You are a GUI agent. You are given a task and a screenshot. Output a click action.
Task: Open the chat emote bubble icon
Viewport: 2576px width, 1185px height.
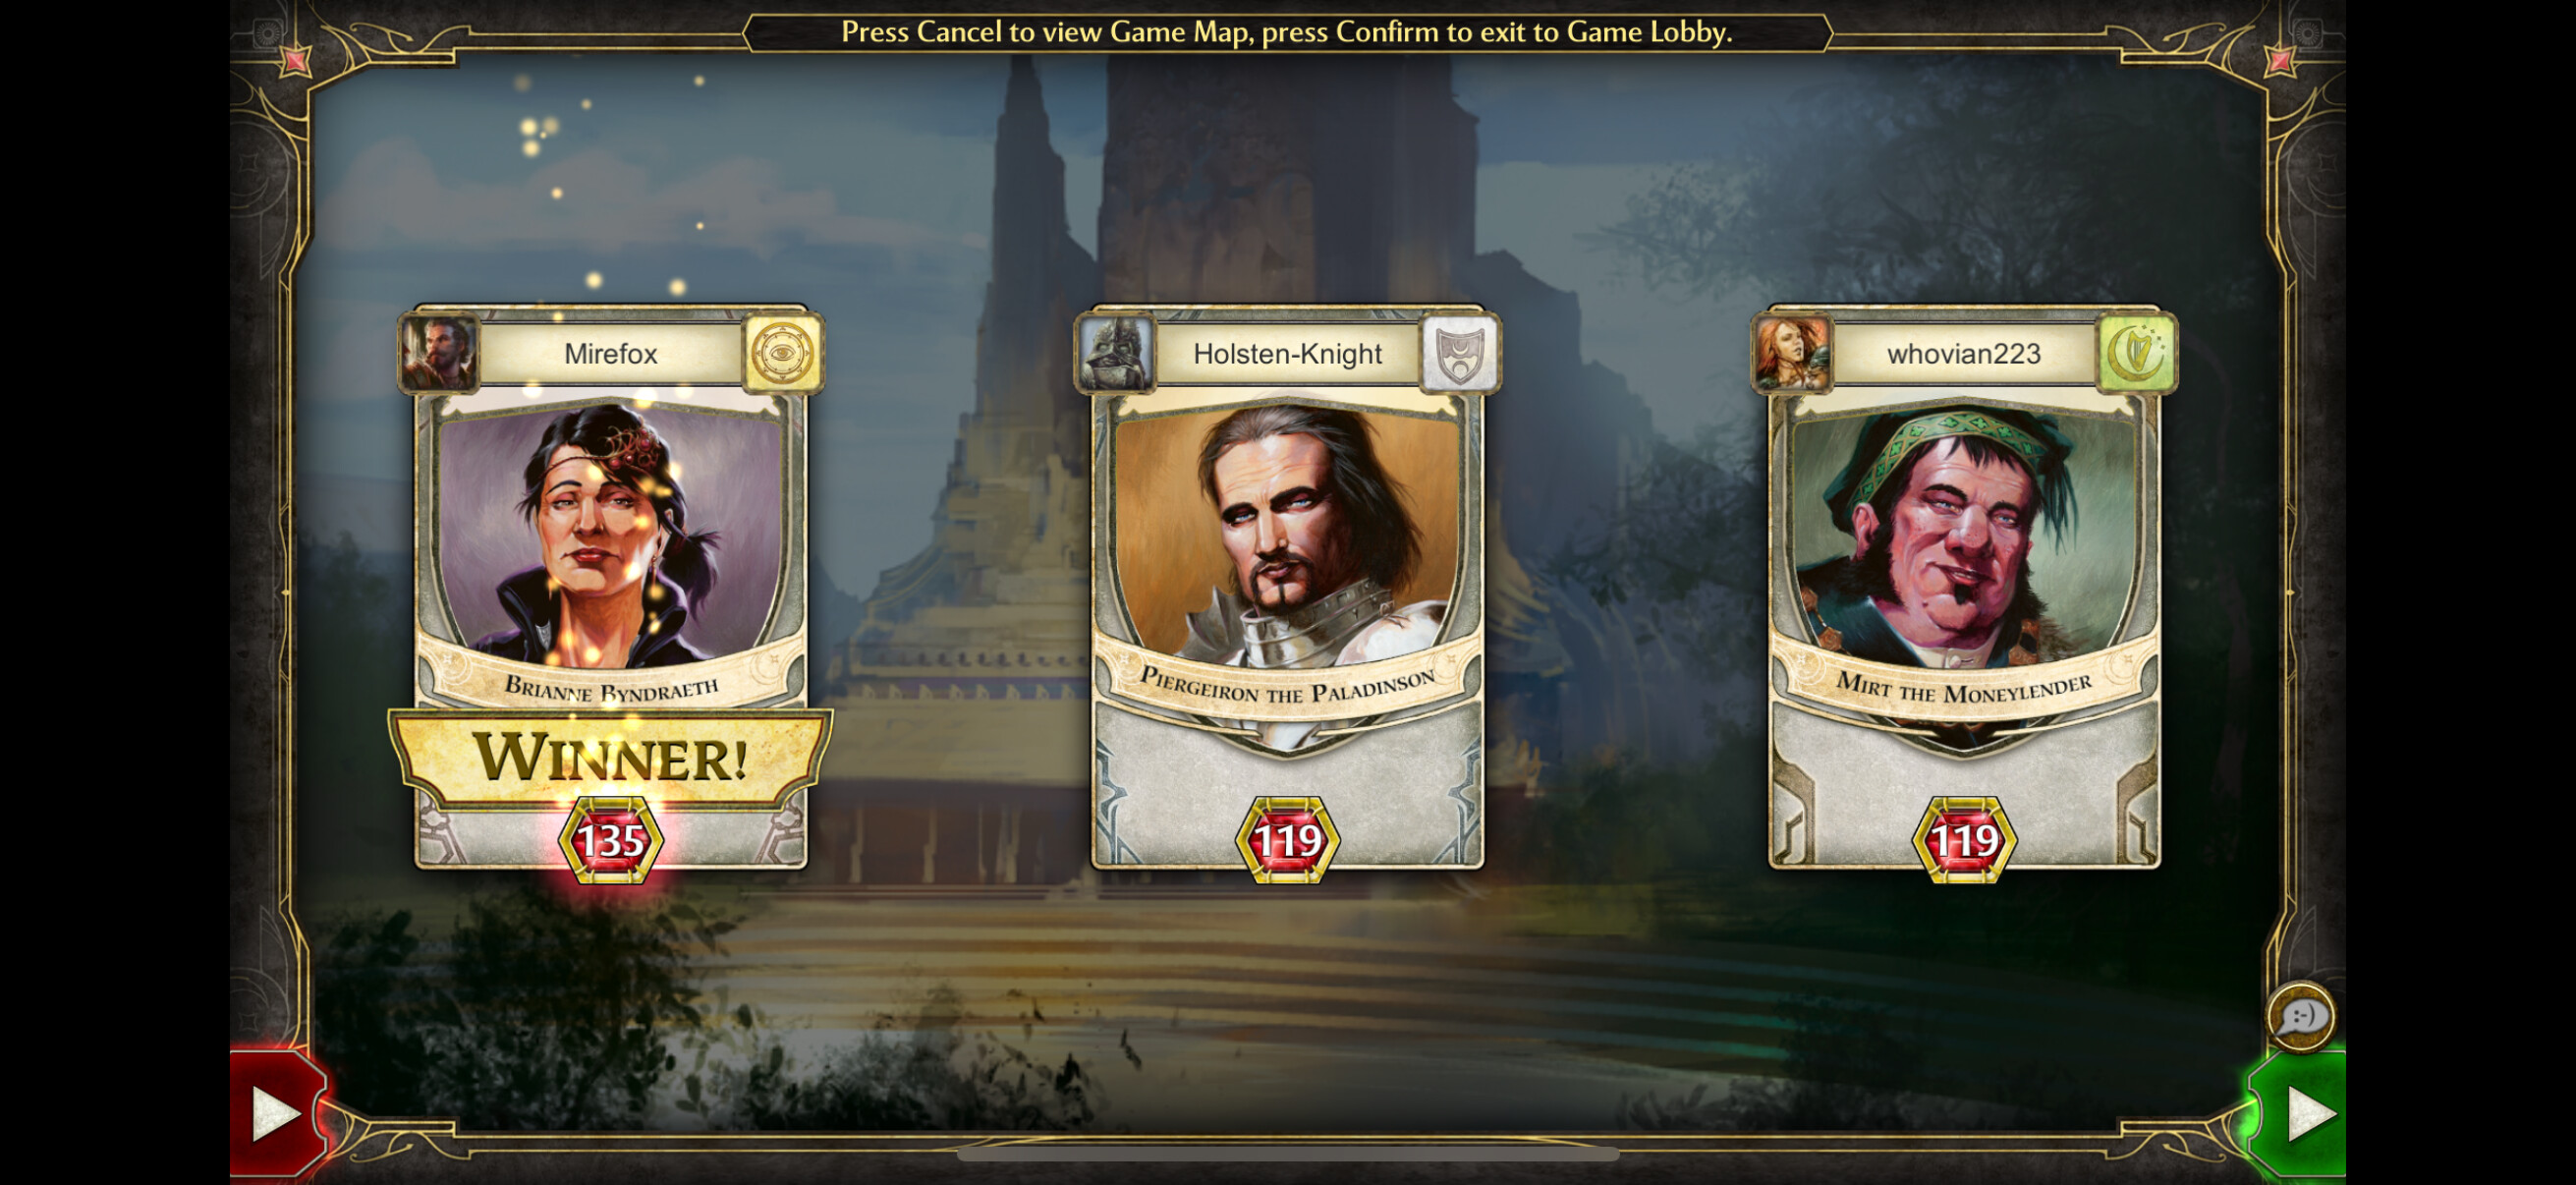[x=2300, y=1017]
